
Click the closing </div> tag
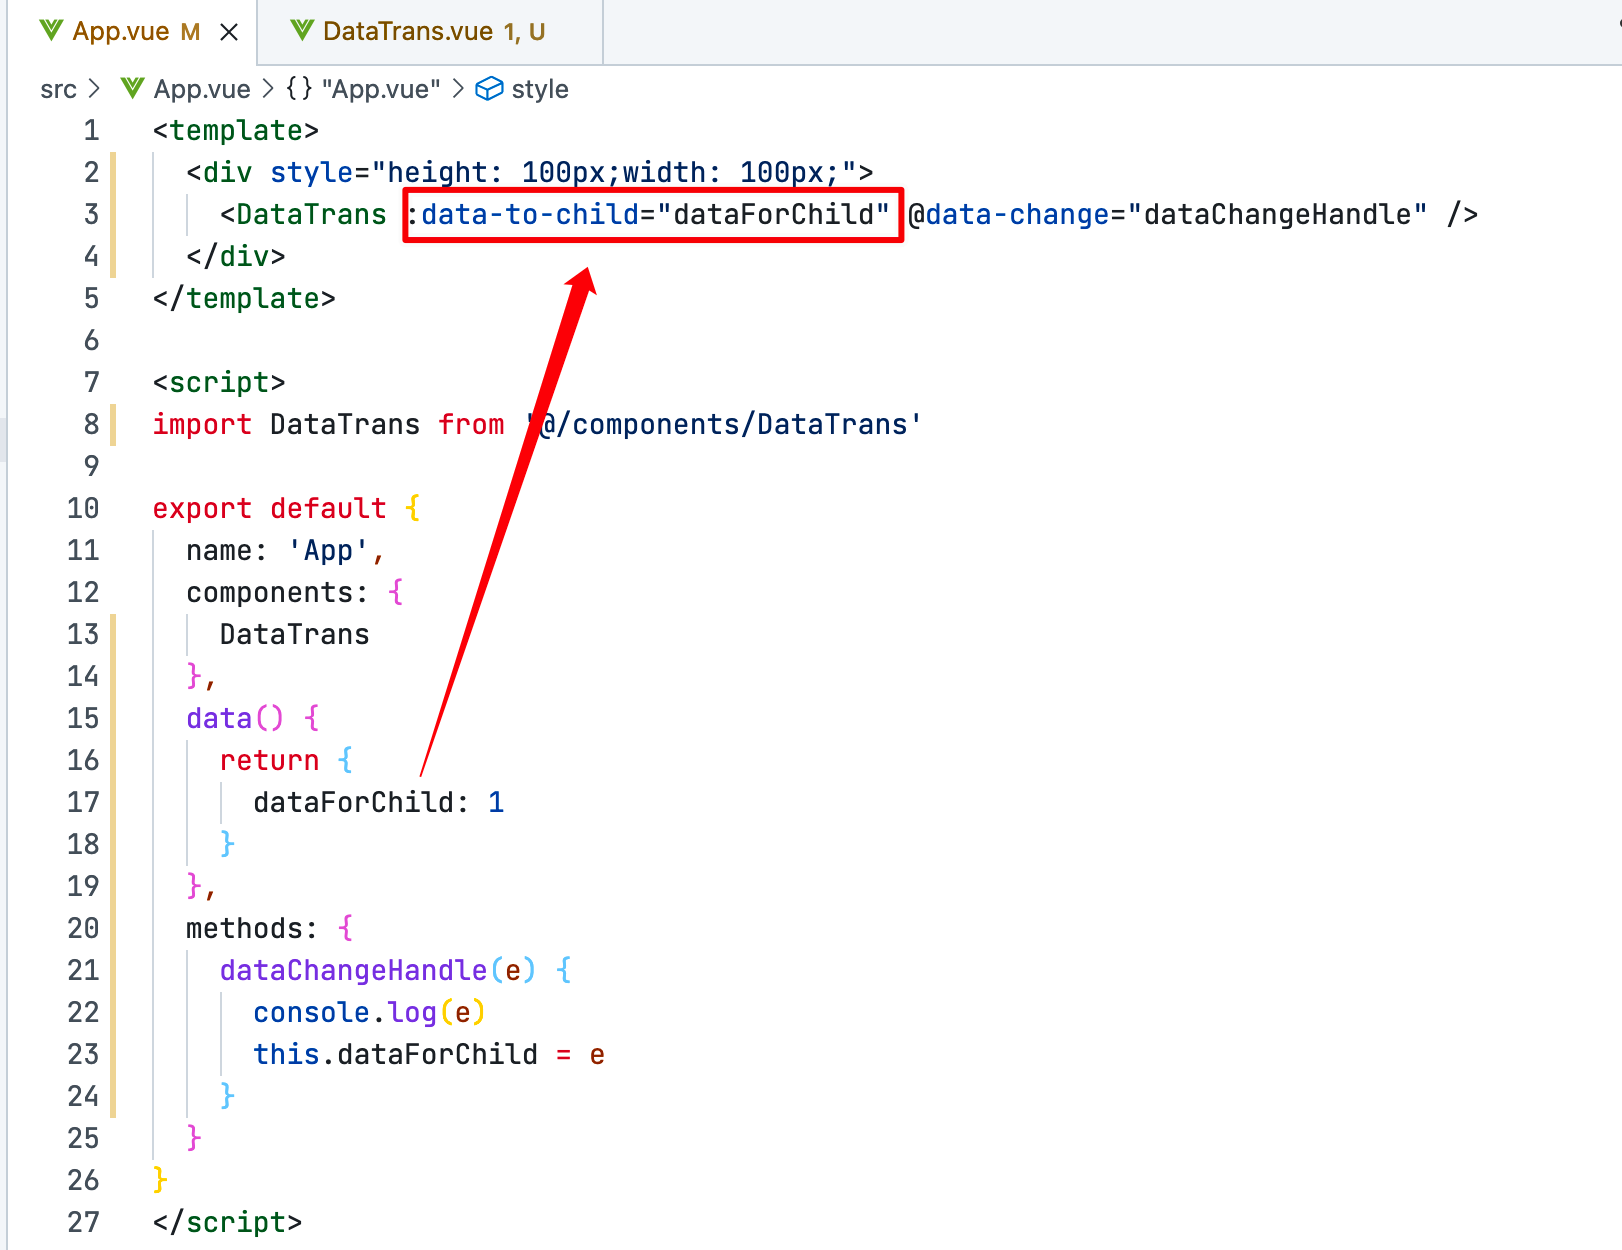pos(236,257)
